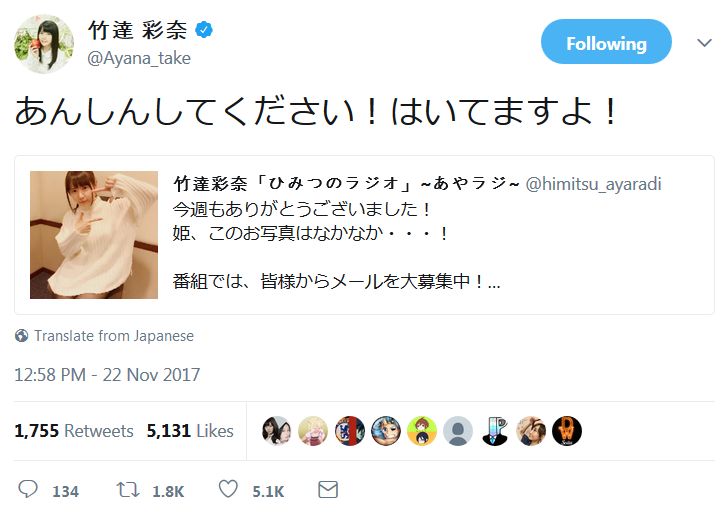Click the reply speech bubble icon
The height and width of the screenshot is (513, 726).
28,490
